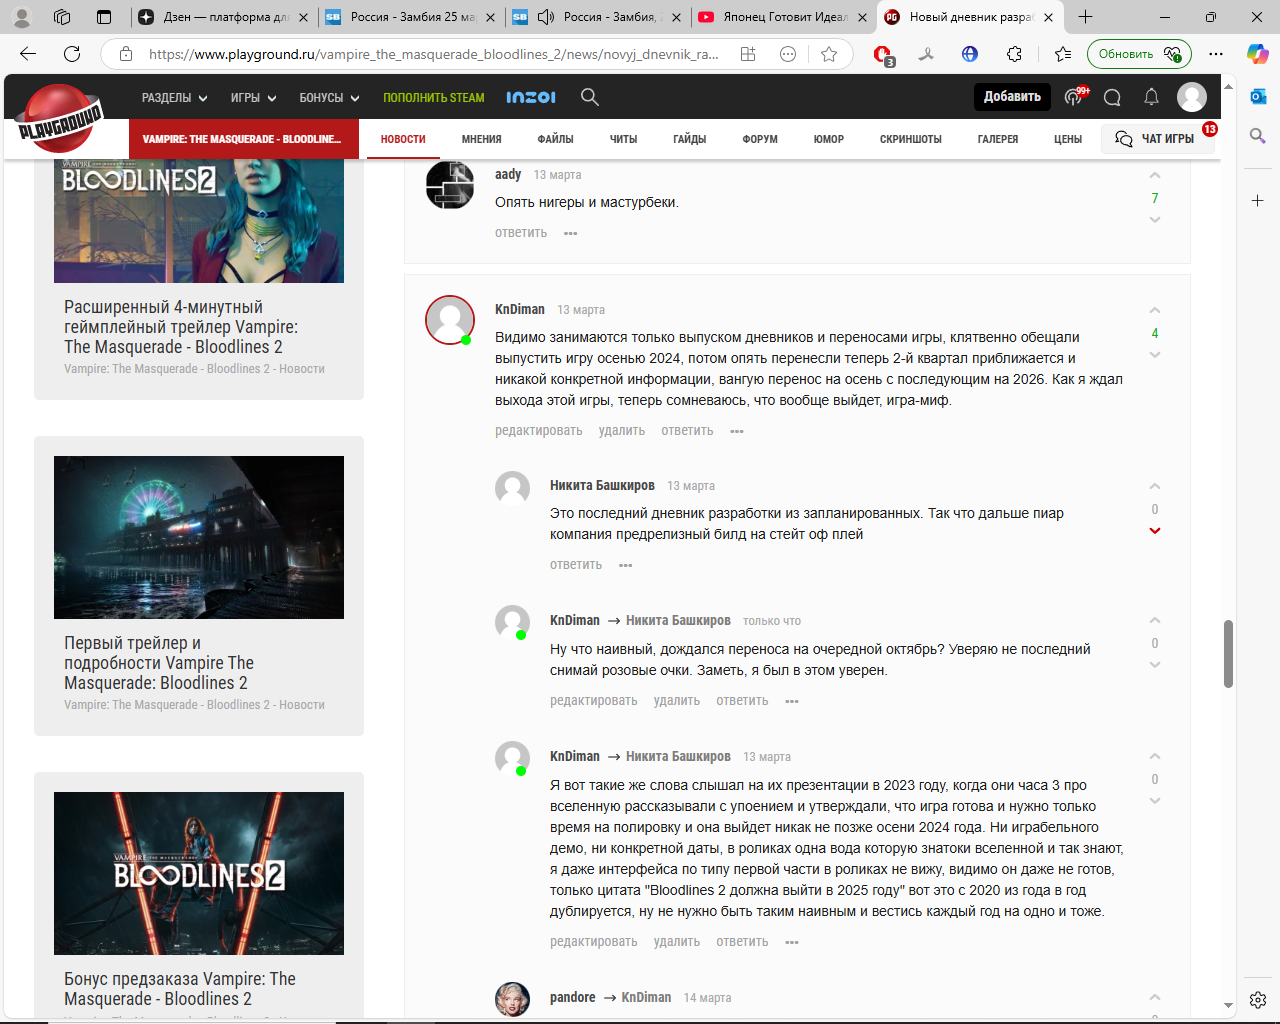This screenshot has height=1024, width=1280.
Task: Expand the ИГРЫ dropdown menu
Action: [253, 98]
